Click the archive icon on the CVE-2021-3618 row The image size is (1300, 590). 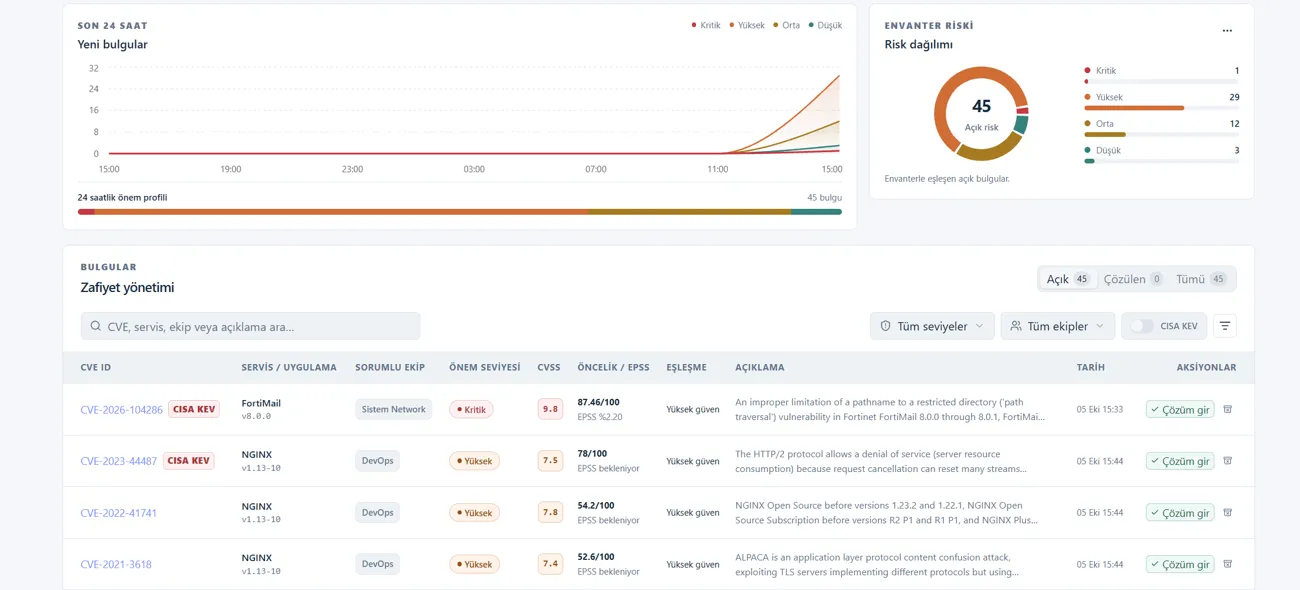[1228, 564]
